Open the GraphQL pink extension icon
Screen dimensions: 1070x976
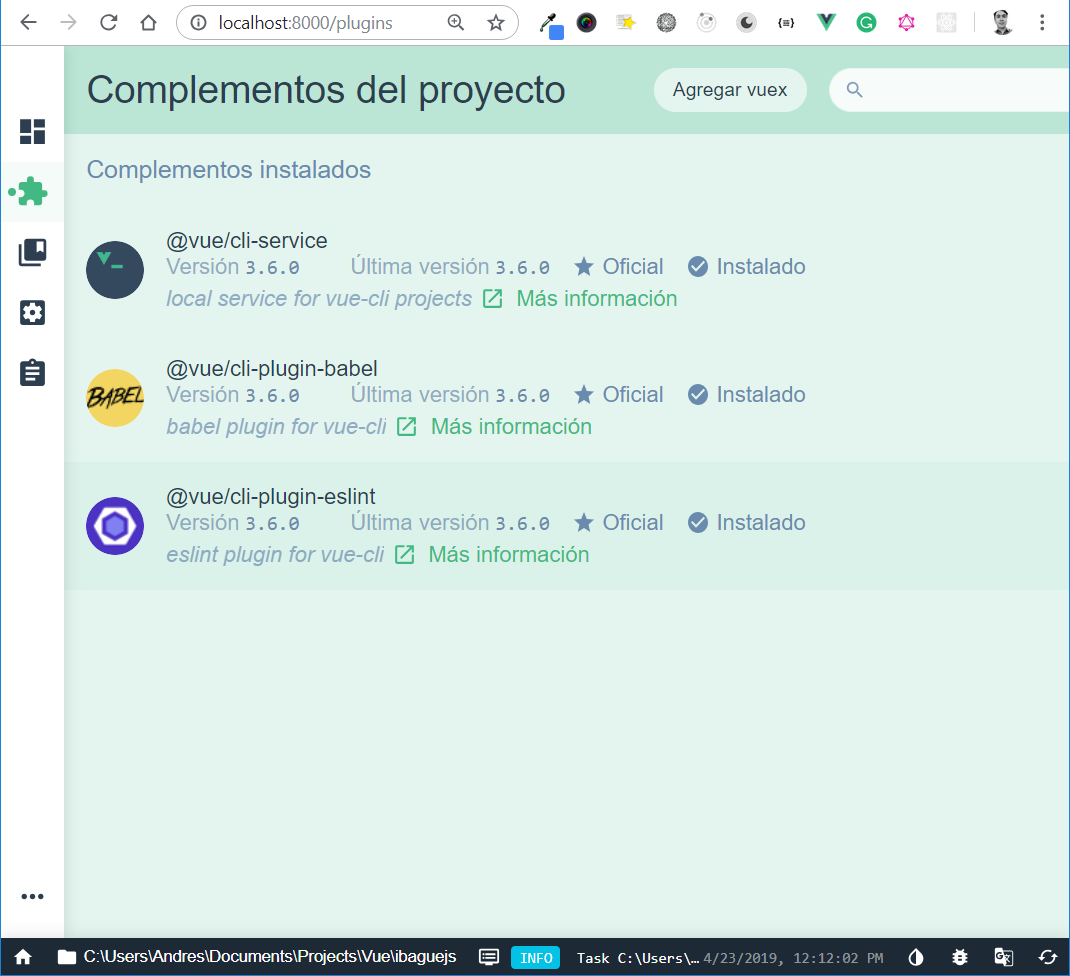906,23
